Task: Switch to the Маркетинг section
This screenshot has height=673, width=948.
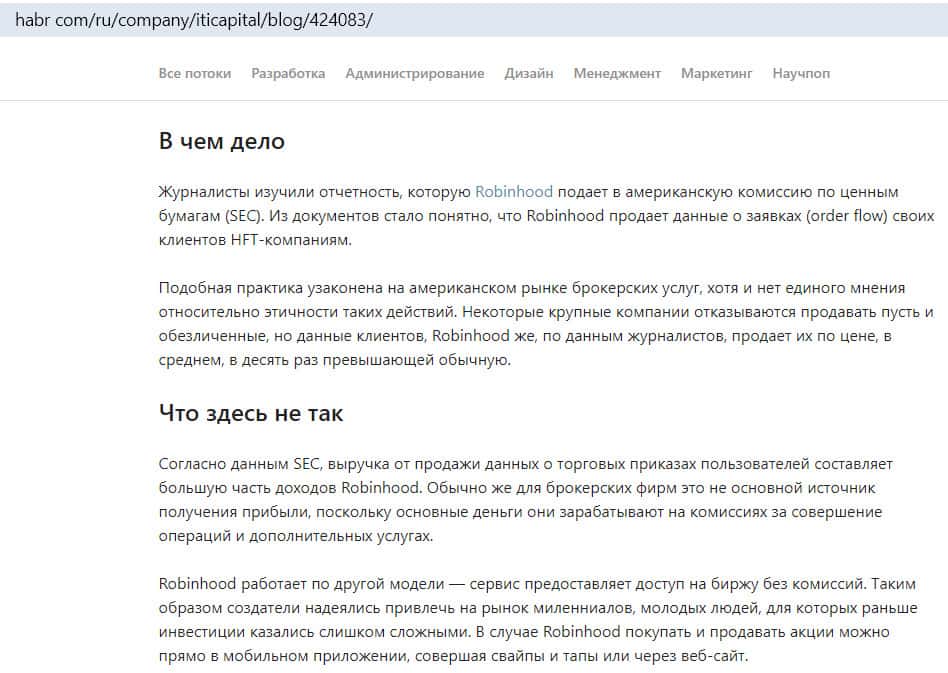Action: click(x=716, y=73)
